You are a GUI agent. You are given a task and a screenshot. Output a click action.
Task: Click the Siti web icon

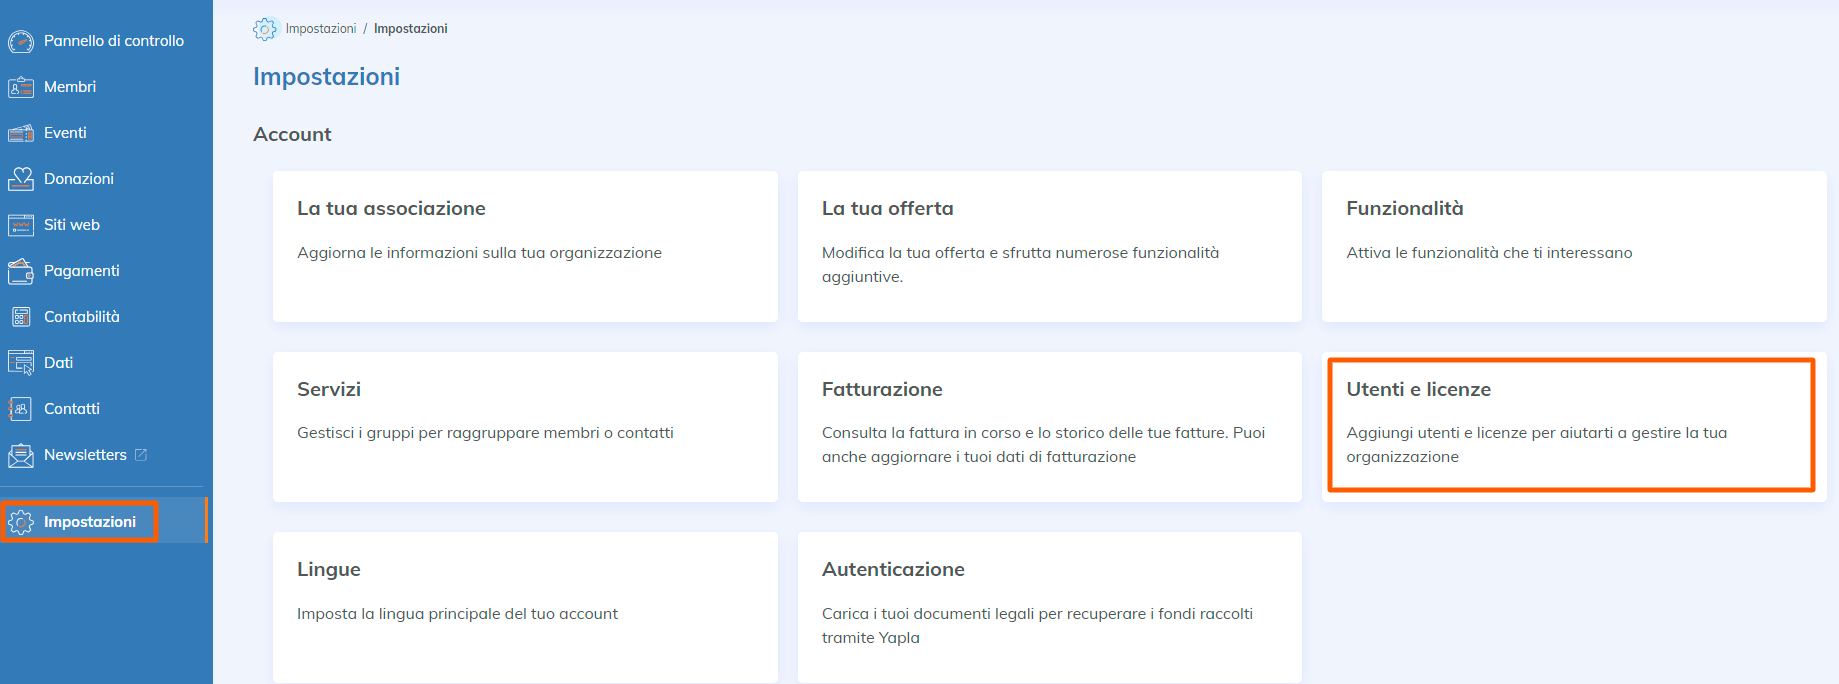(x=21, y=225)
